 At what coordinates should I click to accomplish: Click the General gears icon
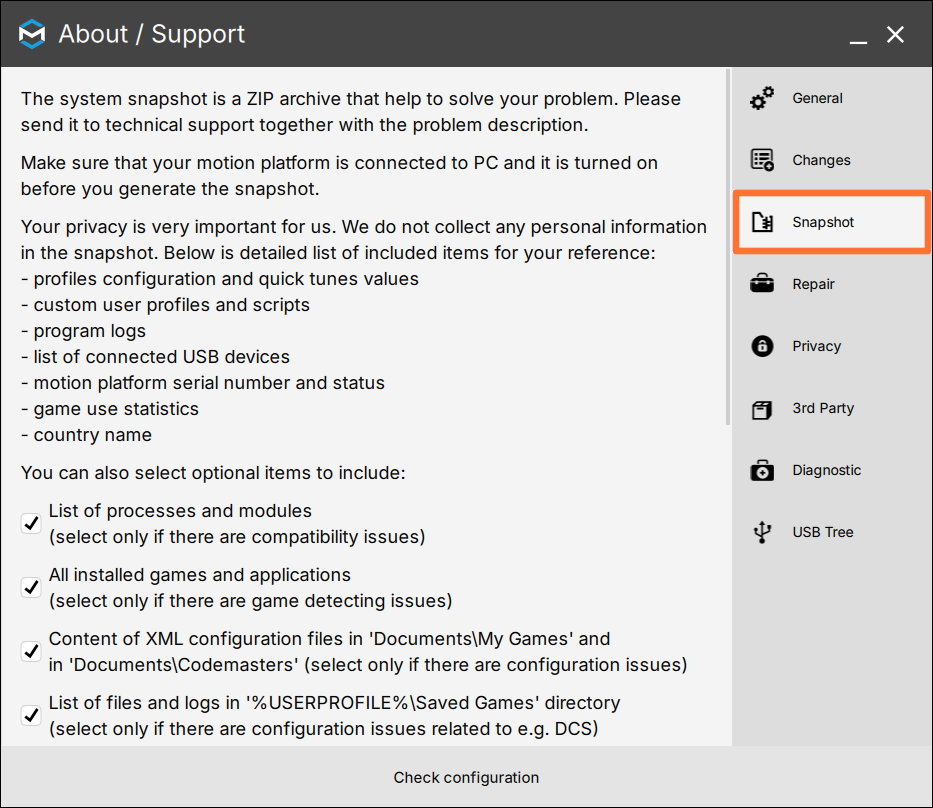click(762, 98)
